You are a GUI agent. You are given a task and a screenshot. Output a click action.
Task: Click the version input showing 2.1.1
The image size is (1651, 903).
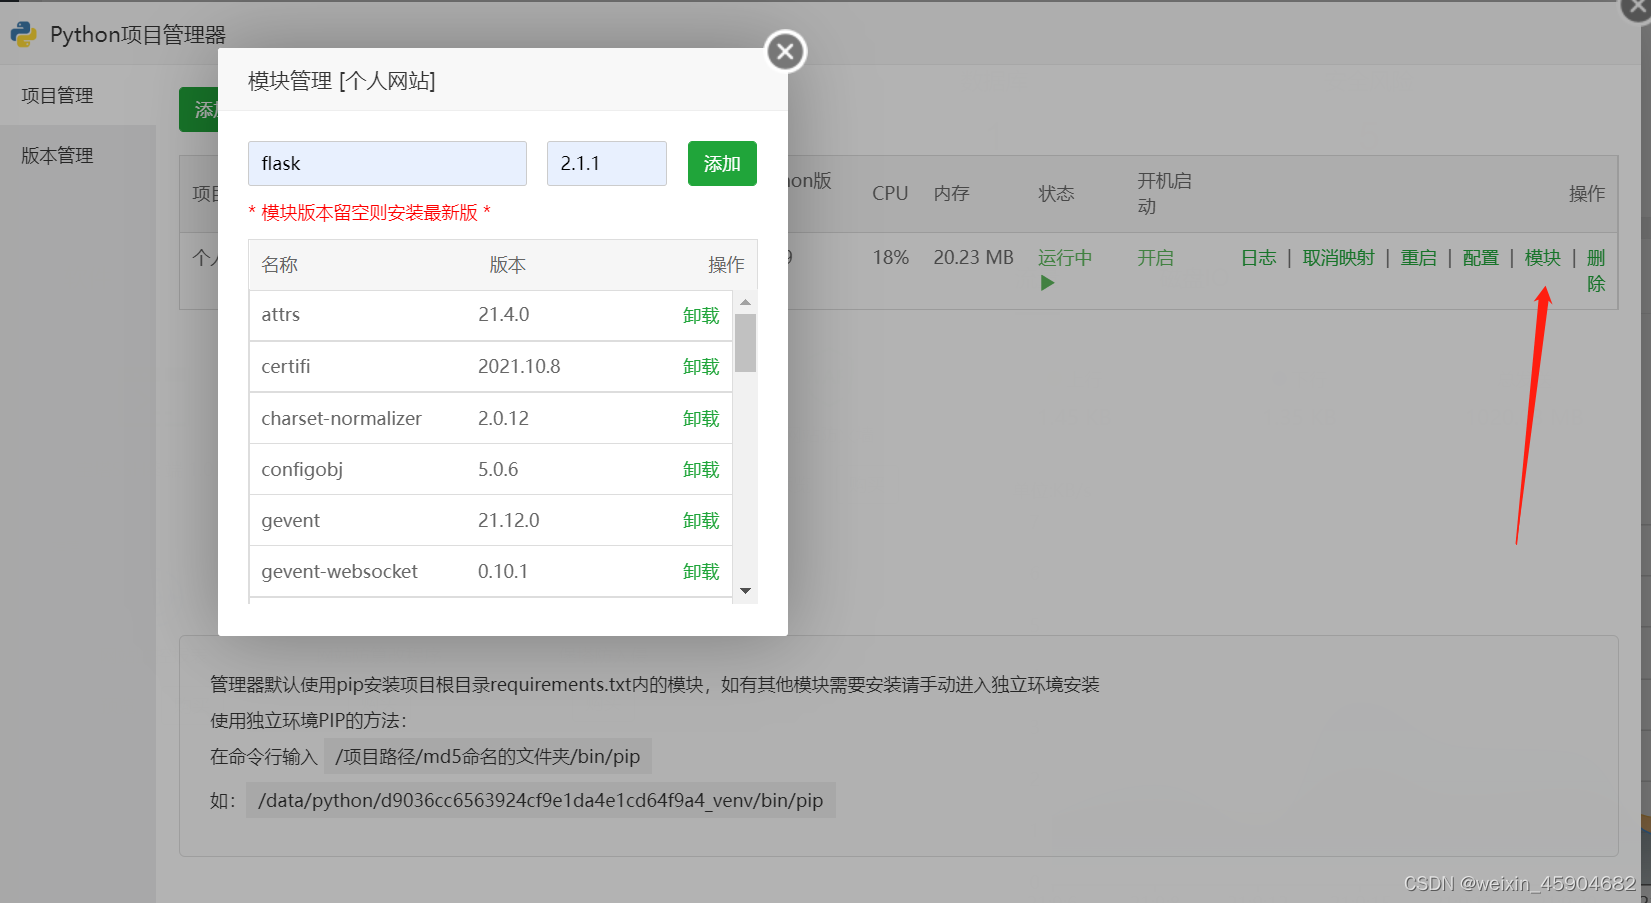[x=606, y=163]
